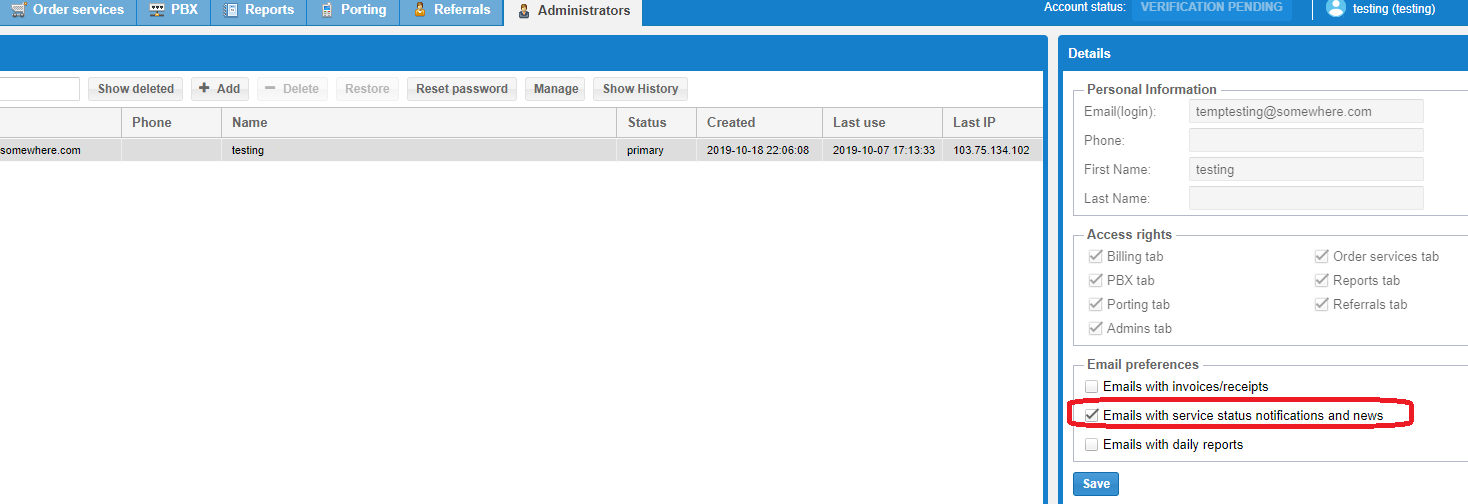
Task: Click last use 2019-10-07 17:13:33
Action: coord(882,150)
